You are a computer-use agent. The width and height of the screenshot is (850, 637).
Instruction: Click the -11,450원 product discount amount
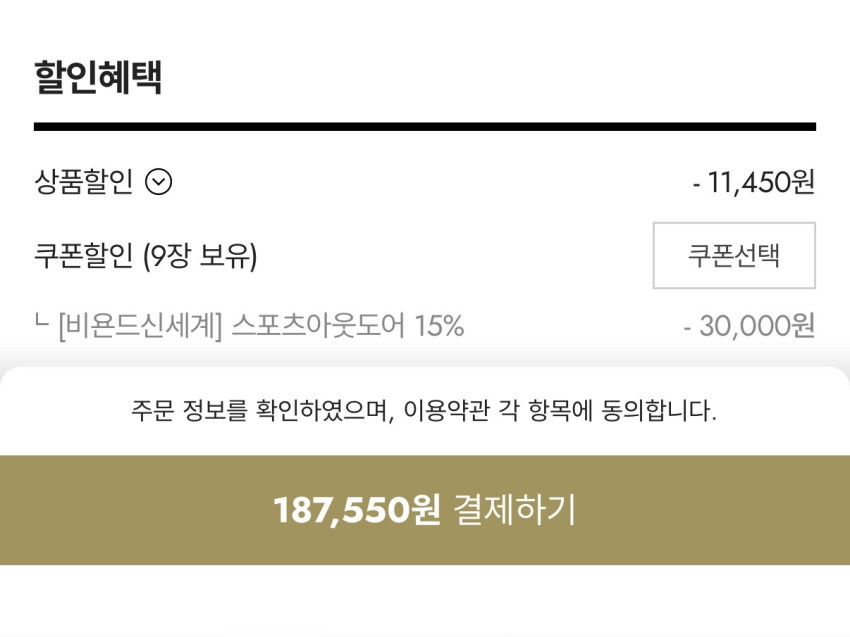[754, 182]
